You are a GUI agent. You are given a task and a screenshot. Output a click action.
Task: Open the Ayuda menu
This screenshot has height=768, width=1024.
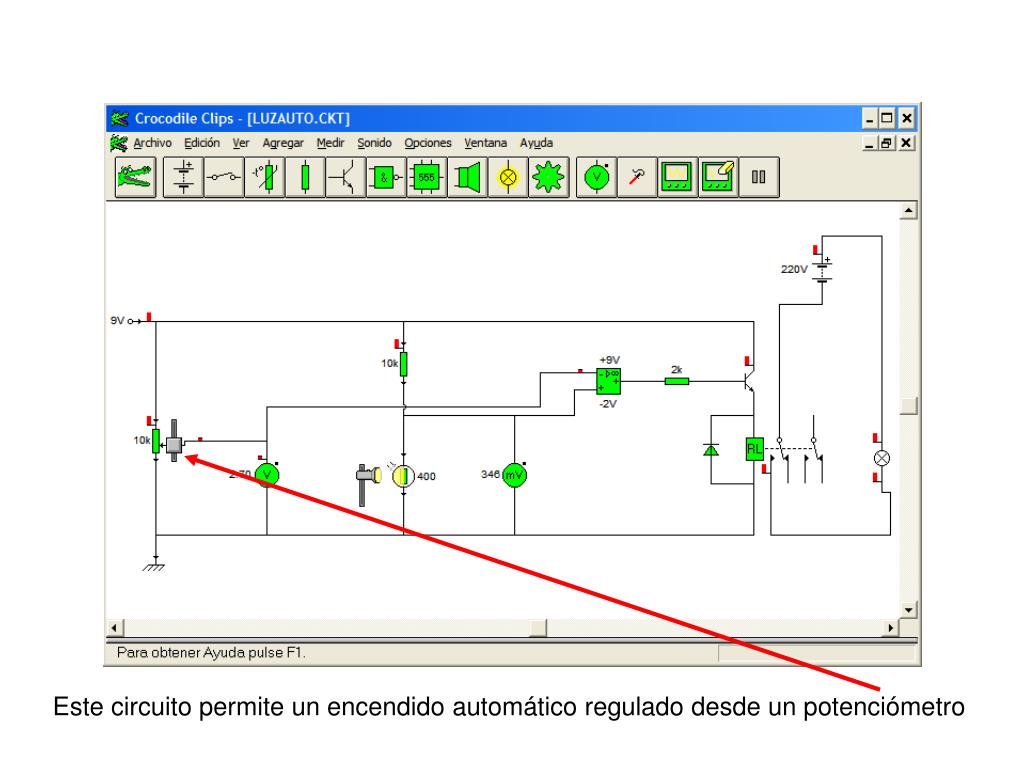point(536,143)
